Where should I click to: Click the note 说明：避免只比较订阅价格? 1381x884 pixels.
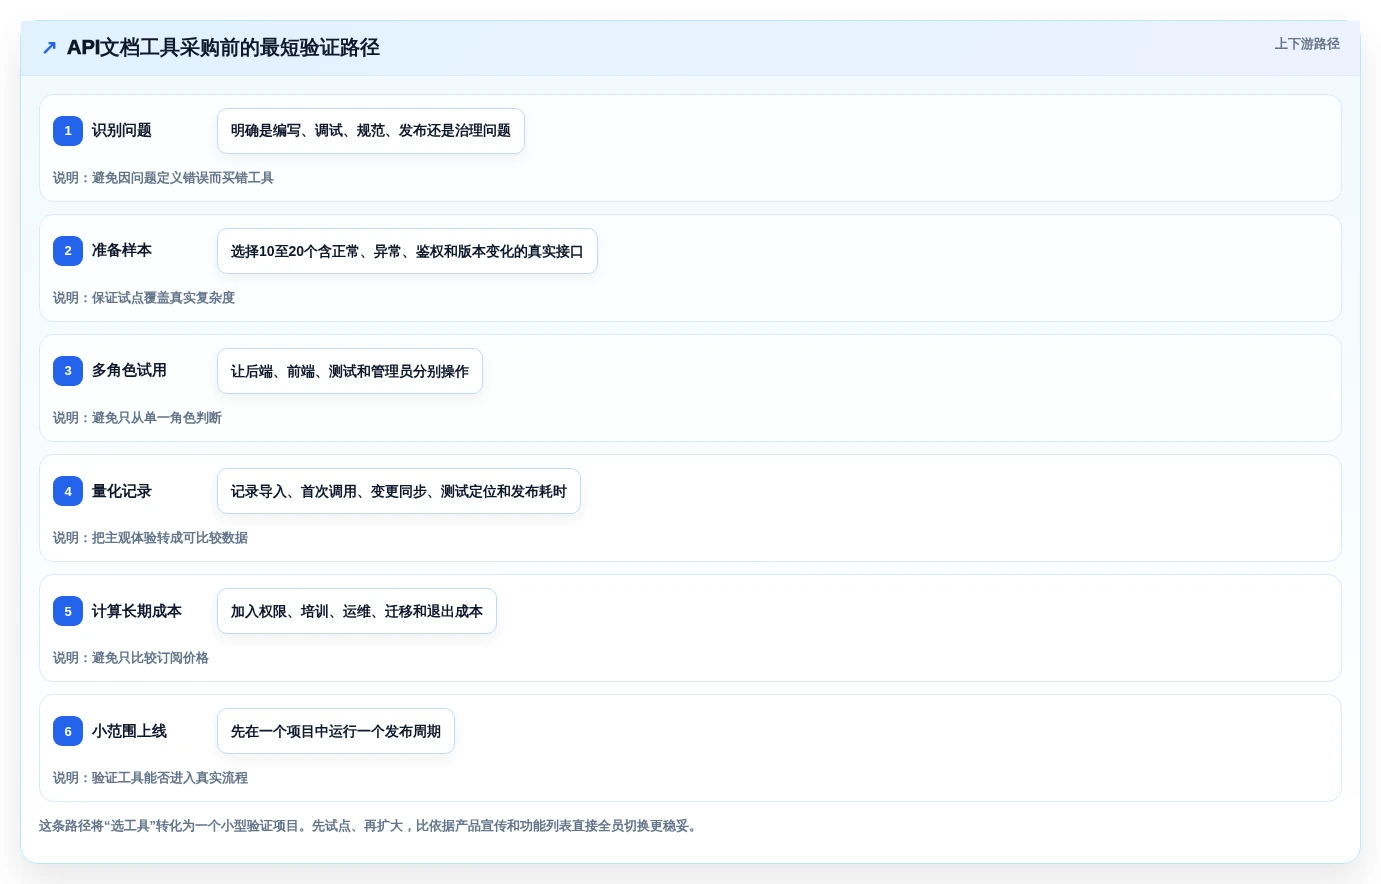point(131,658)
